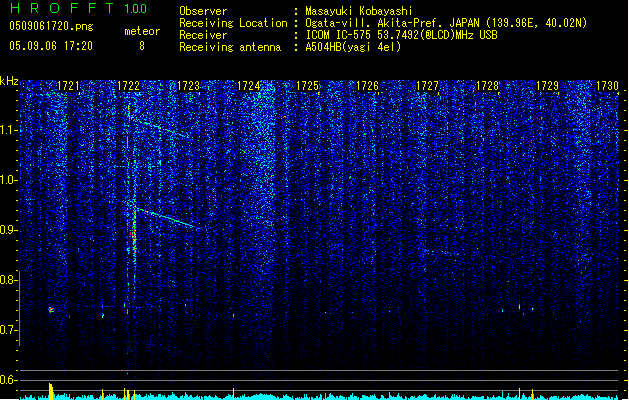629x400 pixels.
Task: Select the ICOM IC-575 receiver description
Action: (402, 35)
